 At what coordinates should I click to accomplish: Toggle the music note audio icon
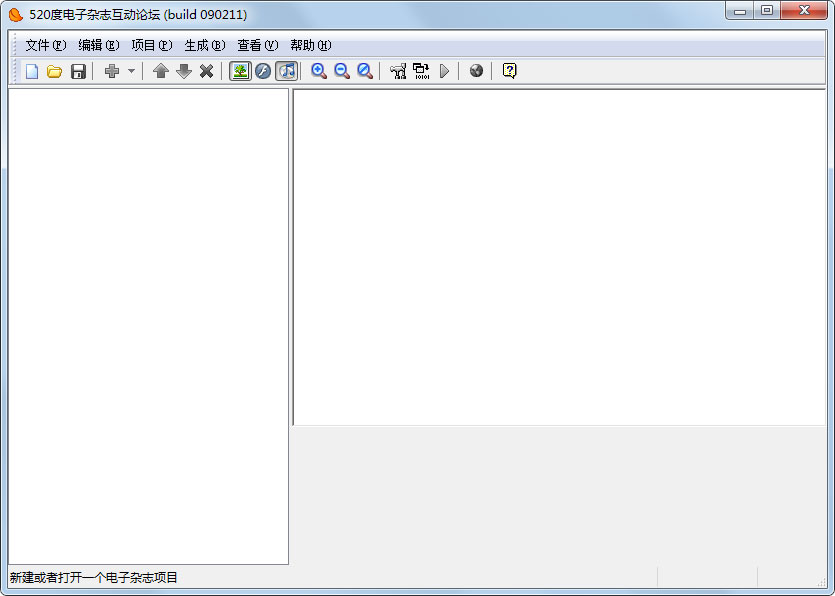286,71
